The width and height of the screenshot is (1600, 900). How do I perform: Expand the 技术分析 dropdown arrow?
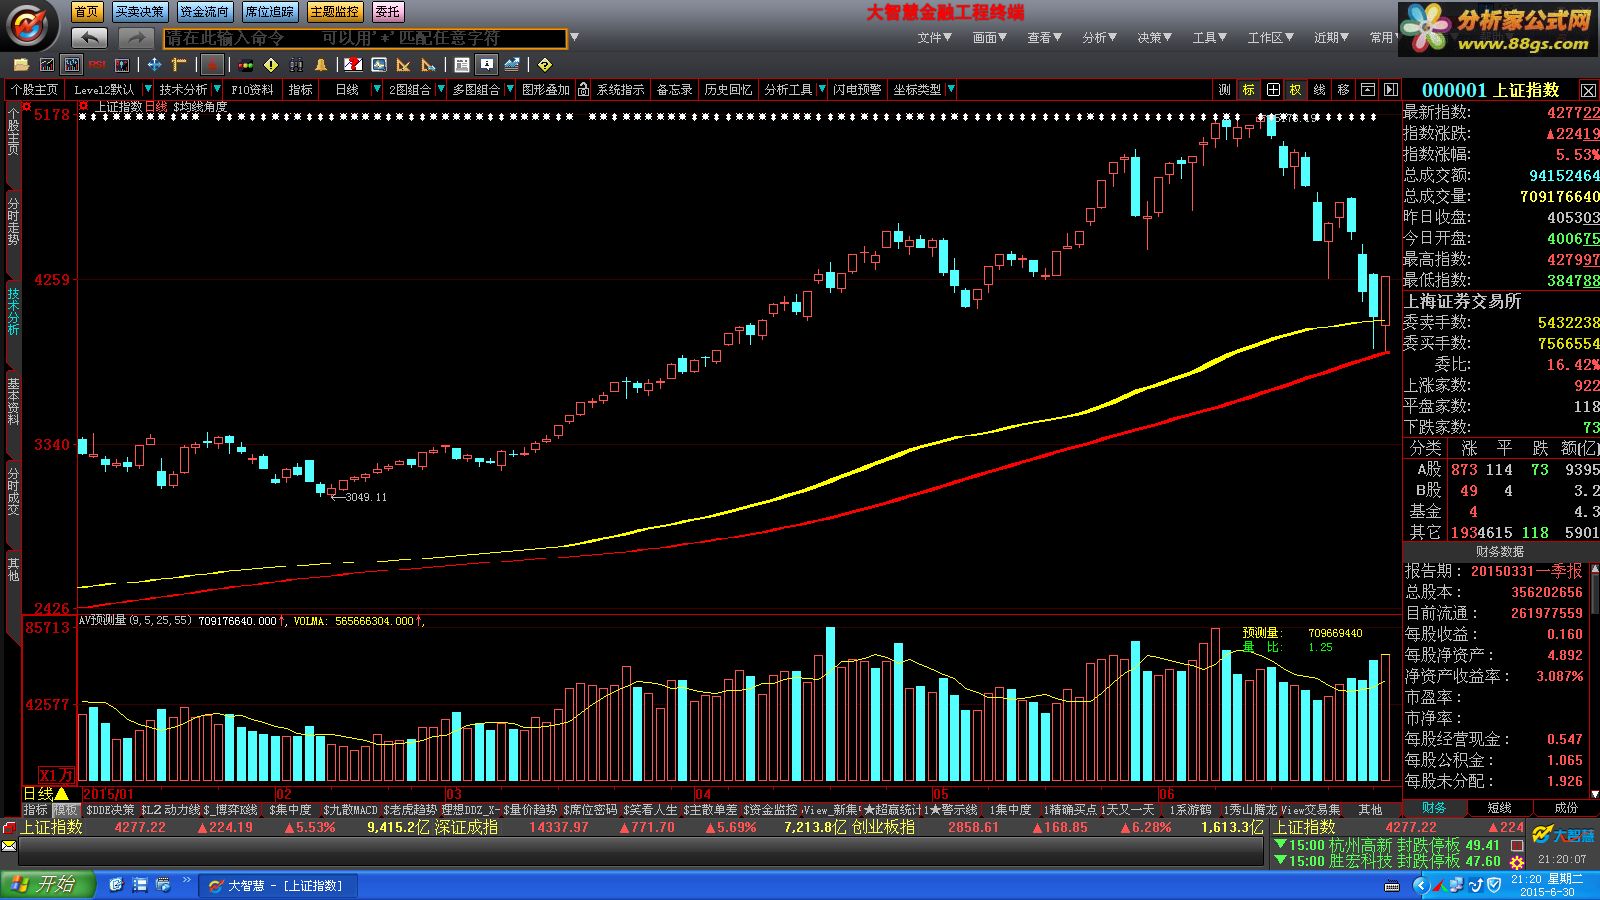pyautogui.click(x=217, y=89)
